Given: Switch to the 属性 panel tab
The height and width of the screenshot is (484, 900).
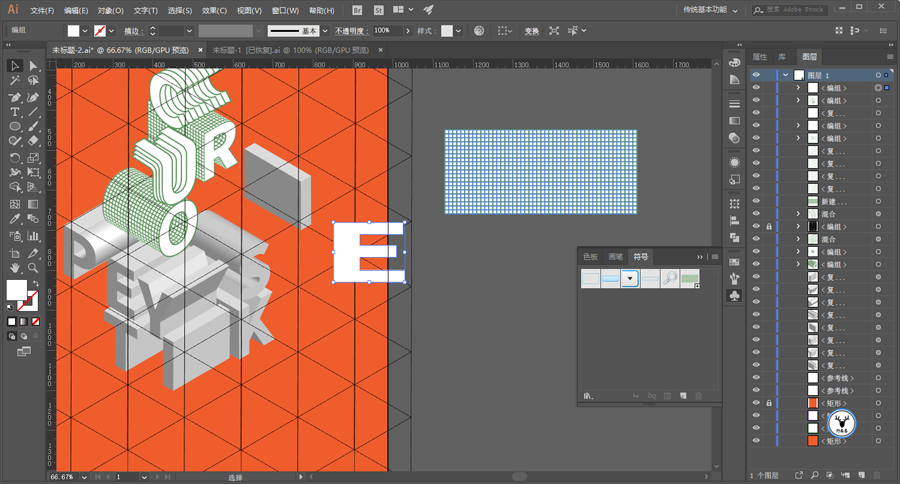Looking at the screenshot, I should [759, 57].
